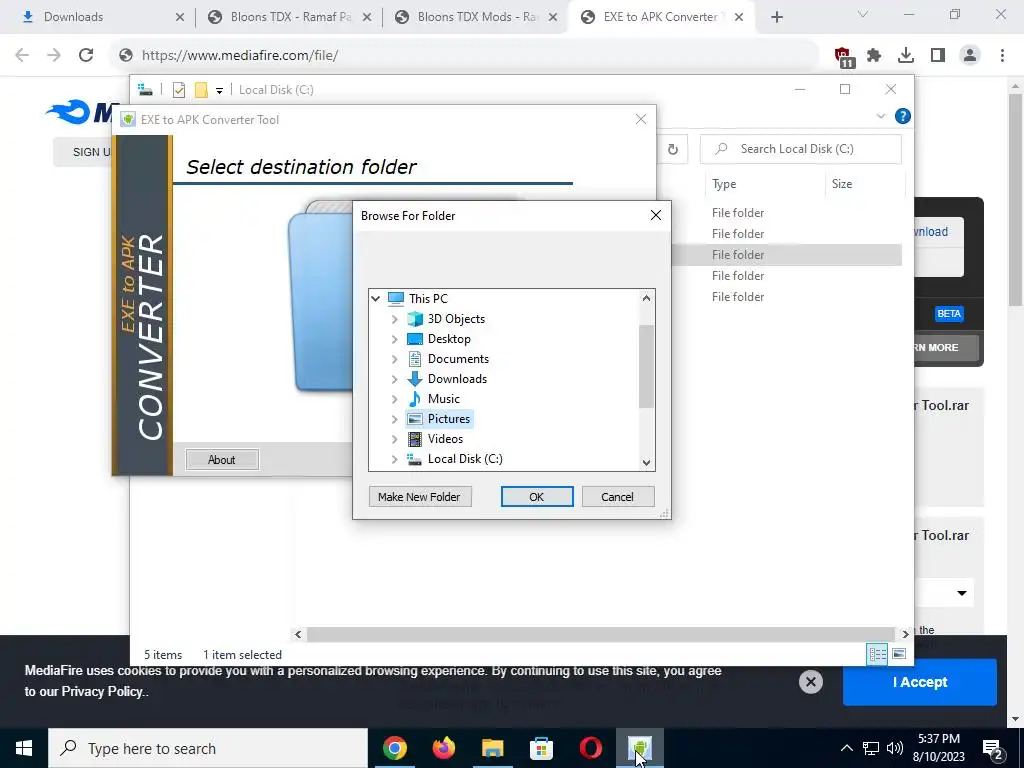The height and width of the screenshot is (768, 1024).
Task: Open the Chrome profile avatar
Action: pos(970,56)
